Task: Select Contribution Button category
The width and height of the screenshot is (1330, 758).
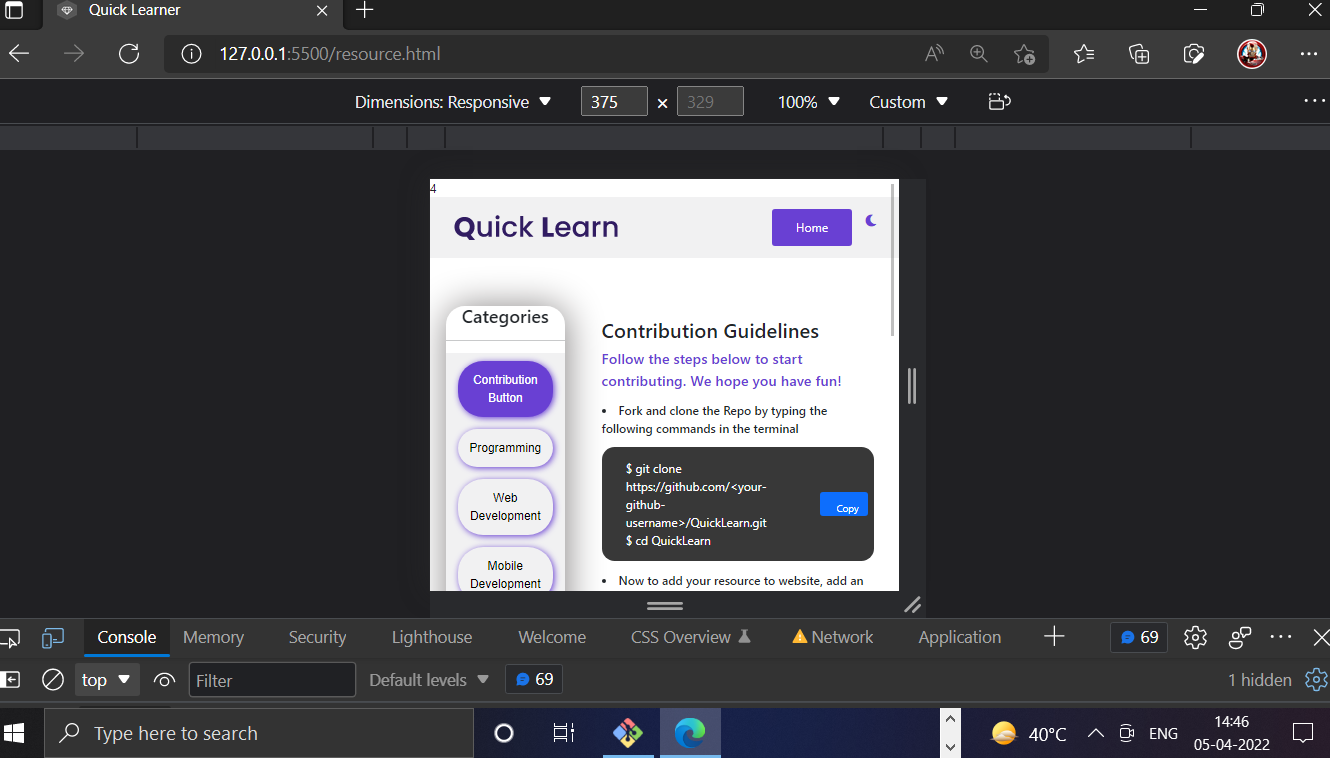Action: (x=505, y=389)
